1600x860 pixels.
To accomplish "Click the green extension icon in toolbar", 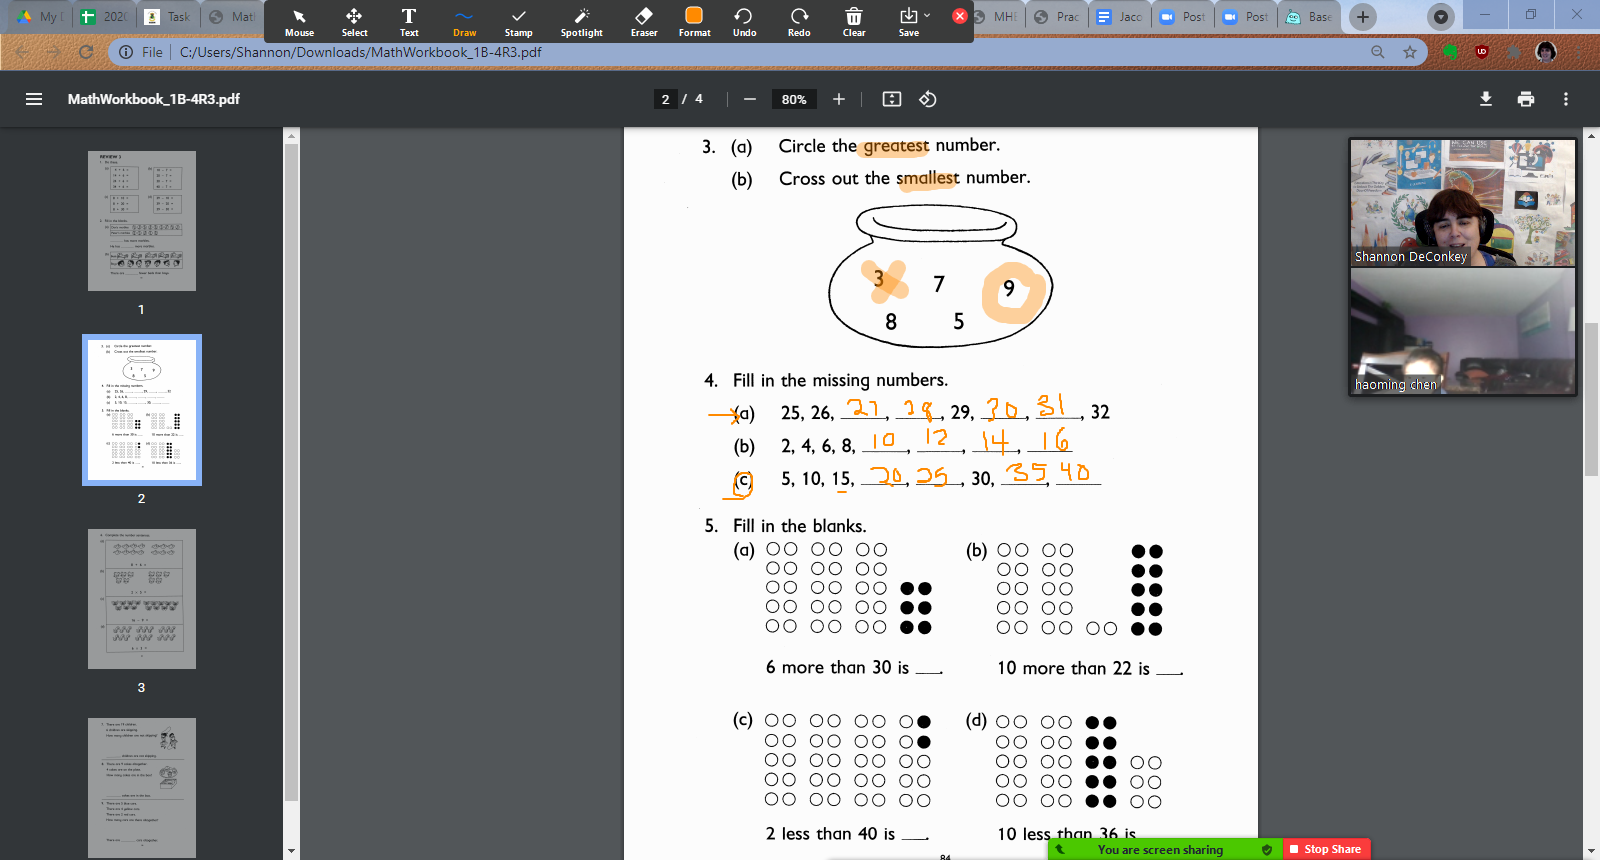I will tap(1450, 52).
